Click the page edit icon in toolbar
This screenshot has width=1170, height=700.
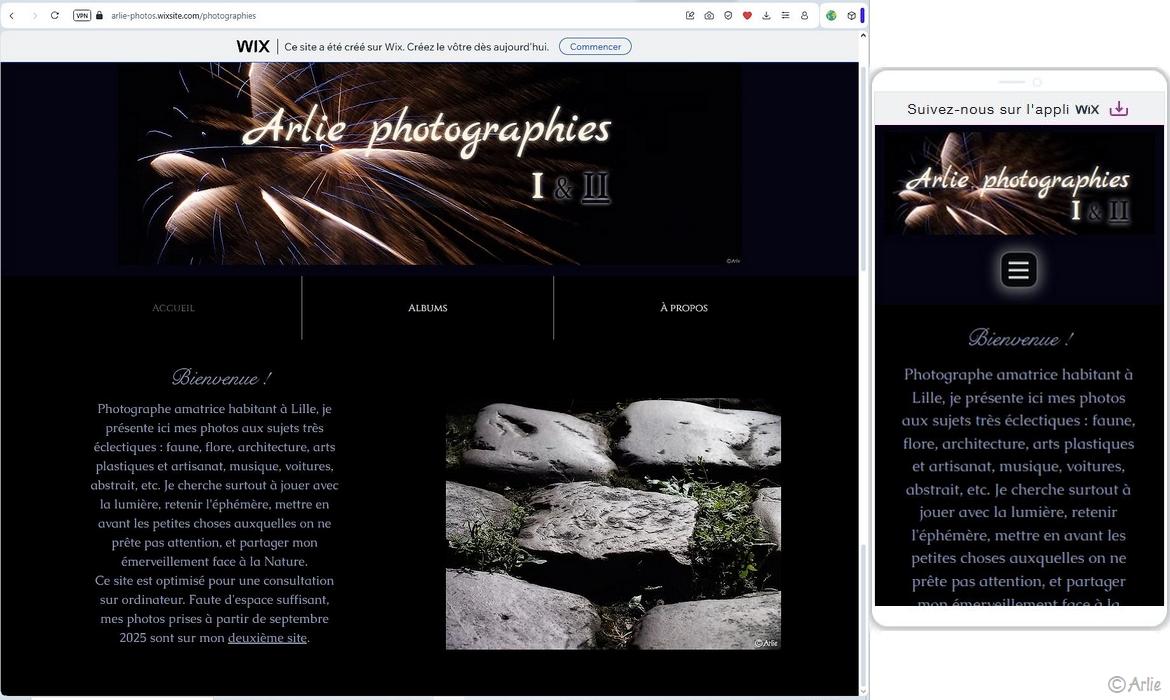pos(690,15)
